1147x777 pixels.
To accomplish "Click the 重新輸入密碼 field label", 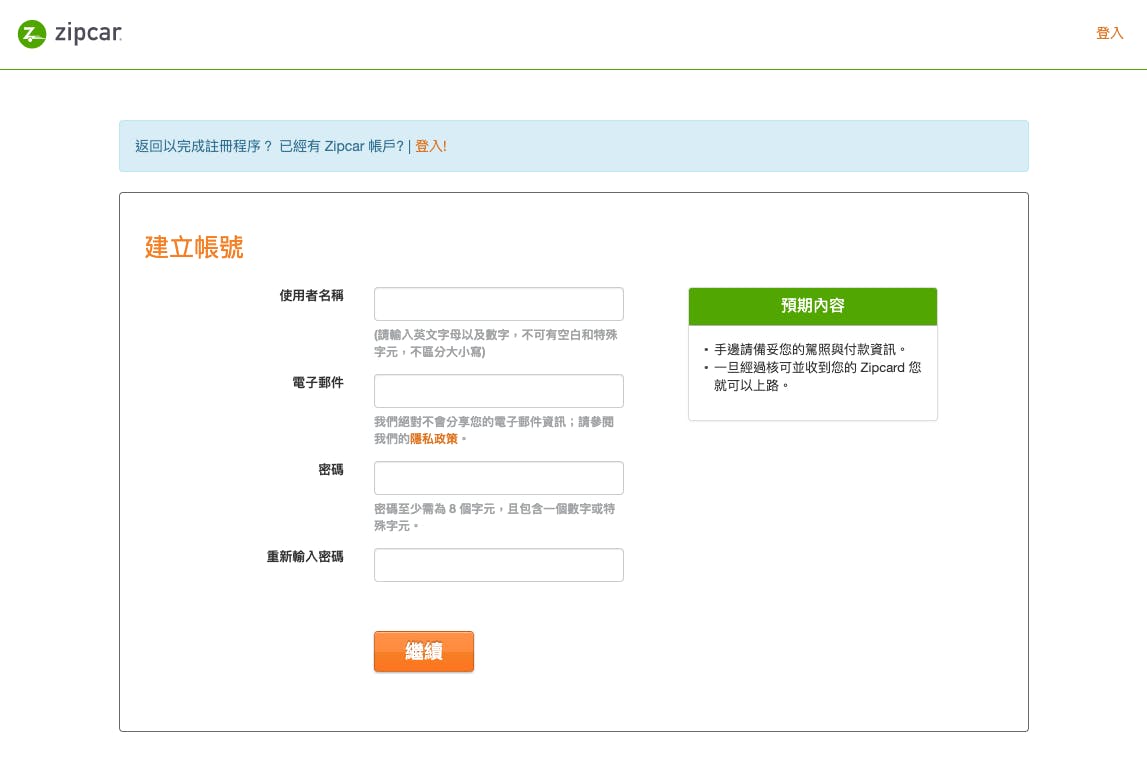I will (x=305, y=557).
